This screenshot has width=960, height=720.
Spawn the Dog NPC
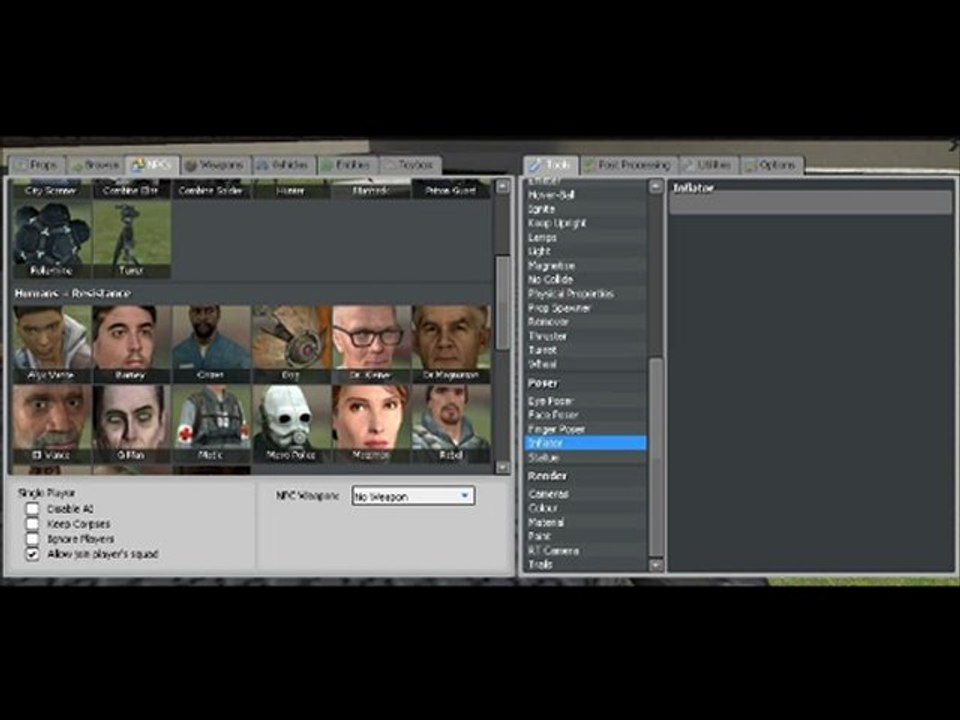(x=291, y=344)
